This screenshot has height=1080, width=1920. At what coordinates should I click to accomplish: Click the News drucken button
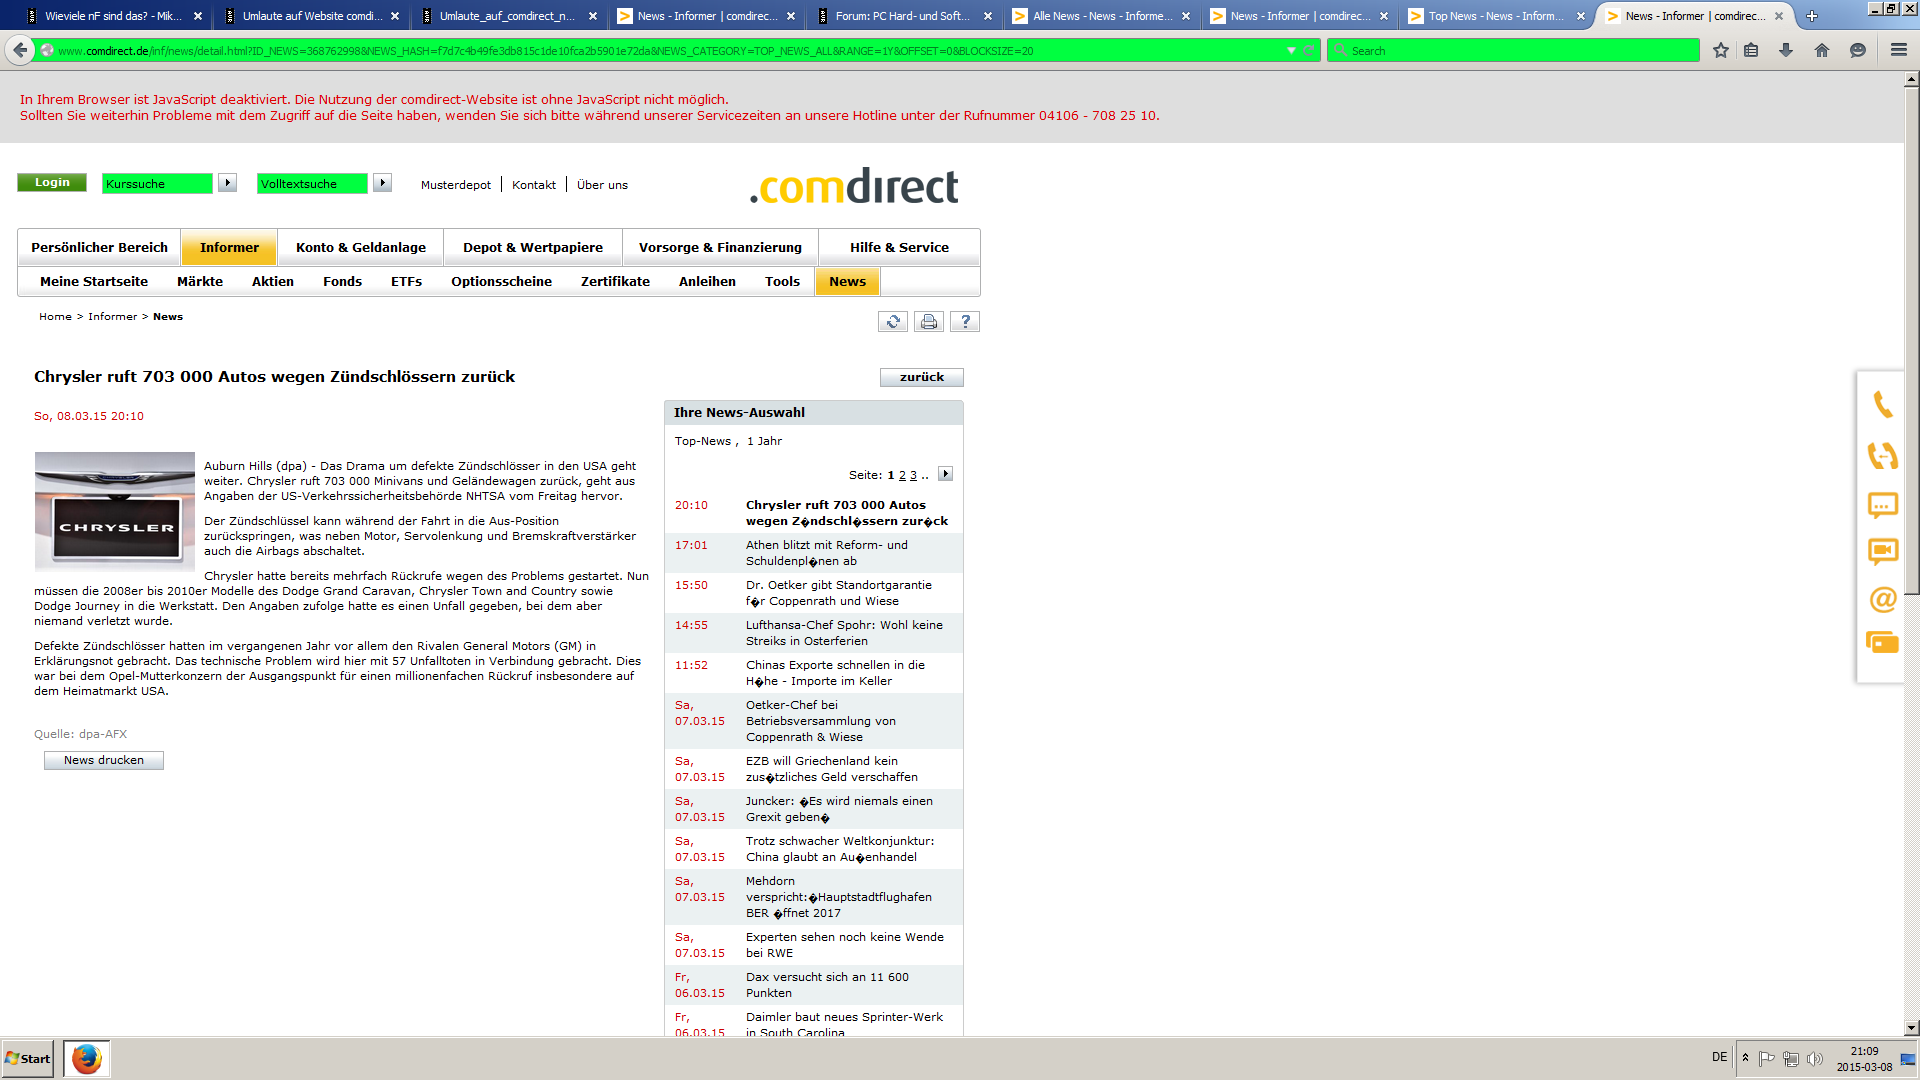104,760
